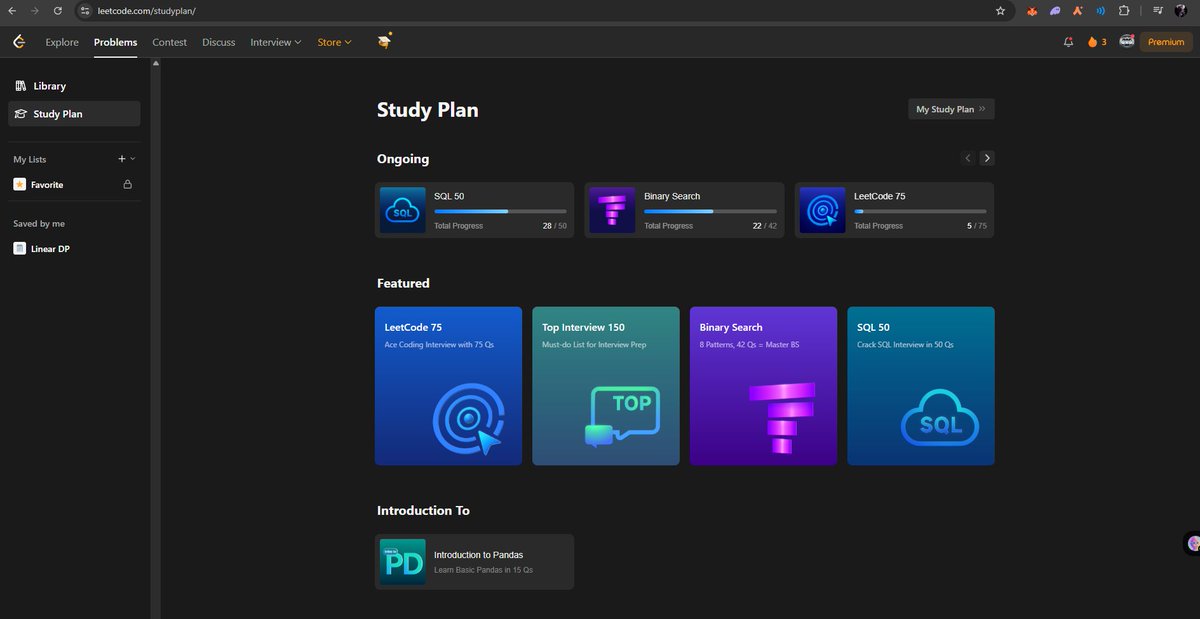1200x619 pixels.
Task: Show next ongoing study plans arrow
Action: 987,158
